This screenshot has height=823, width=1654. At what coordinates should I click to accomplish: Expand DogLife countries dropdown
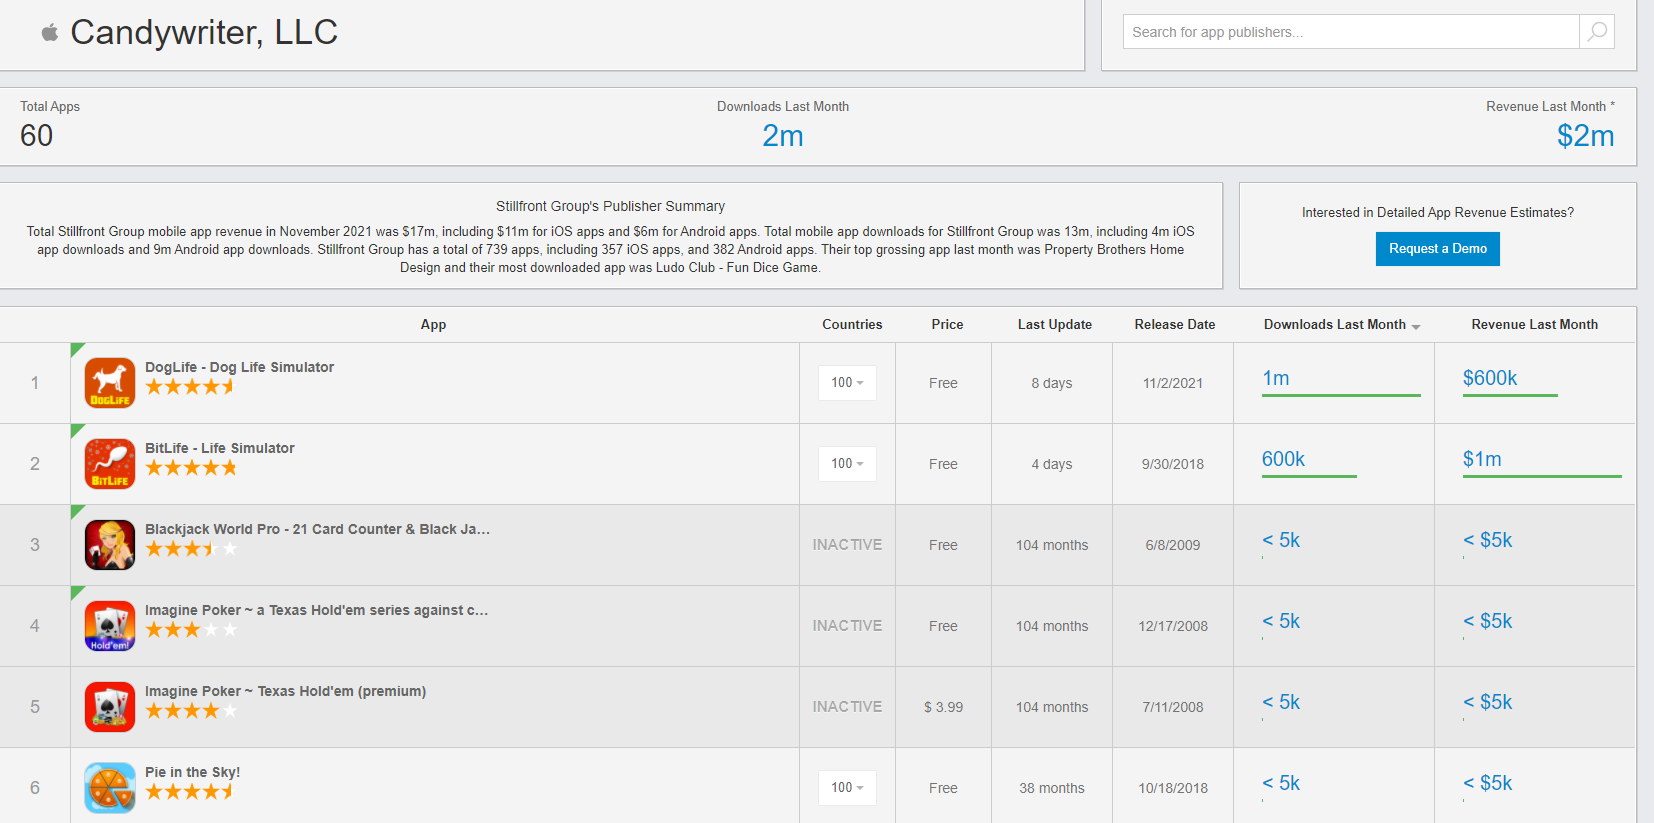coord(847,383)
